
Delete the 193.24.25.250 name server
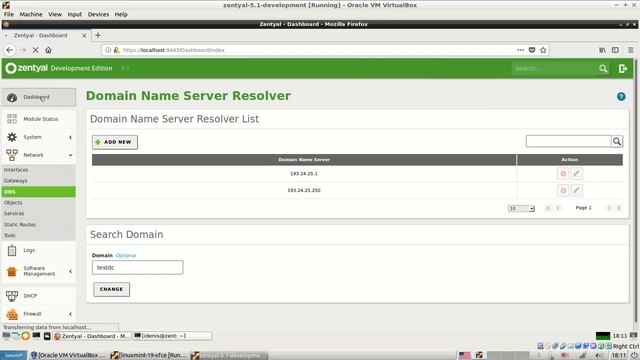click(563, 190)
